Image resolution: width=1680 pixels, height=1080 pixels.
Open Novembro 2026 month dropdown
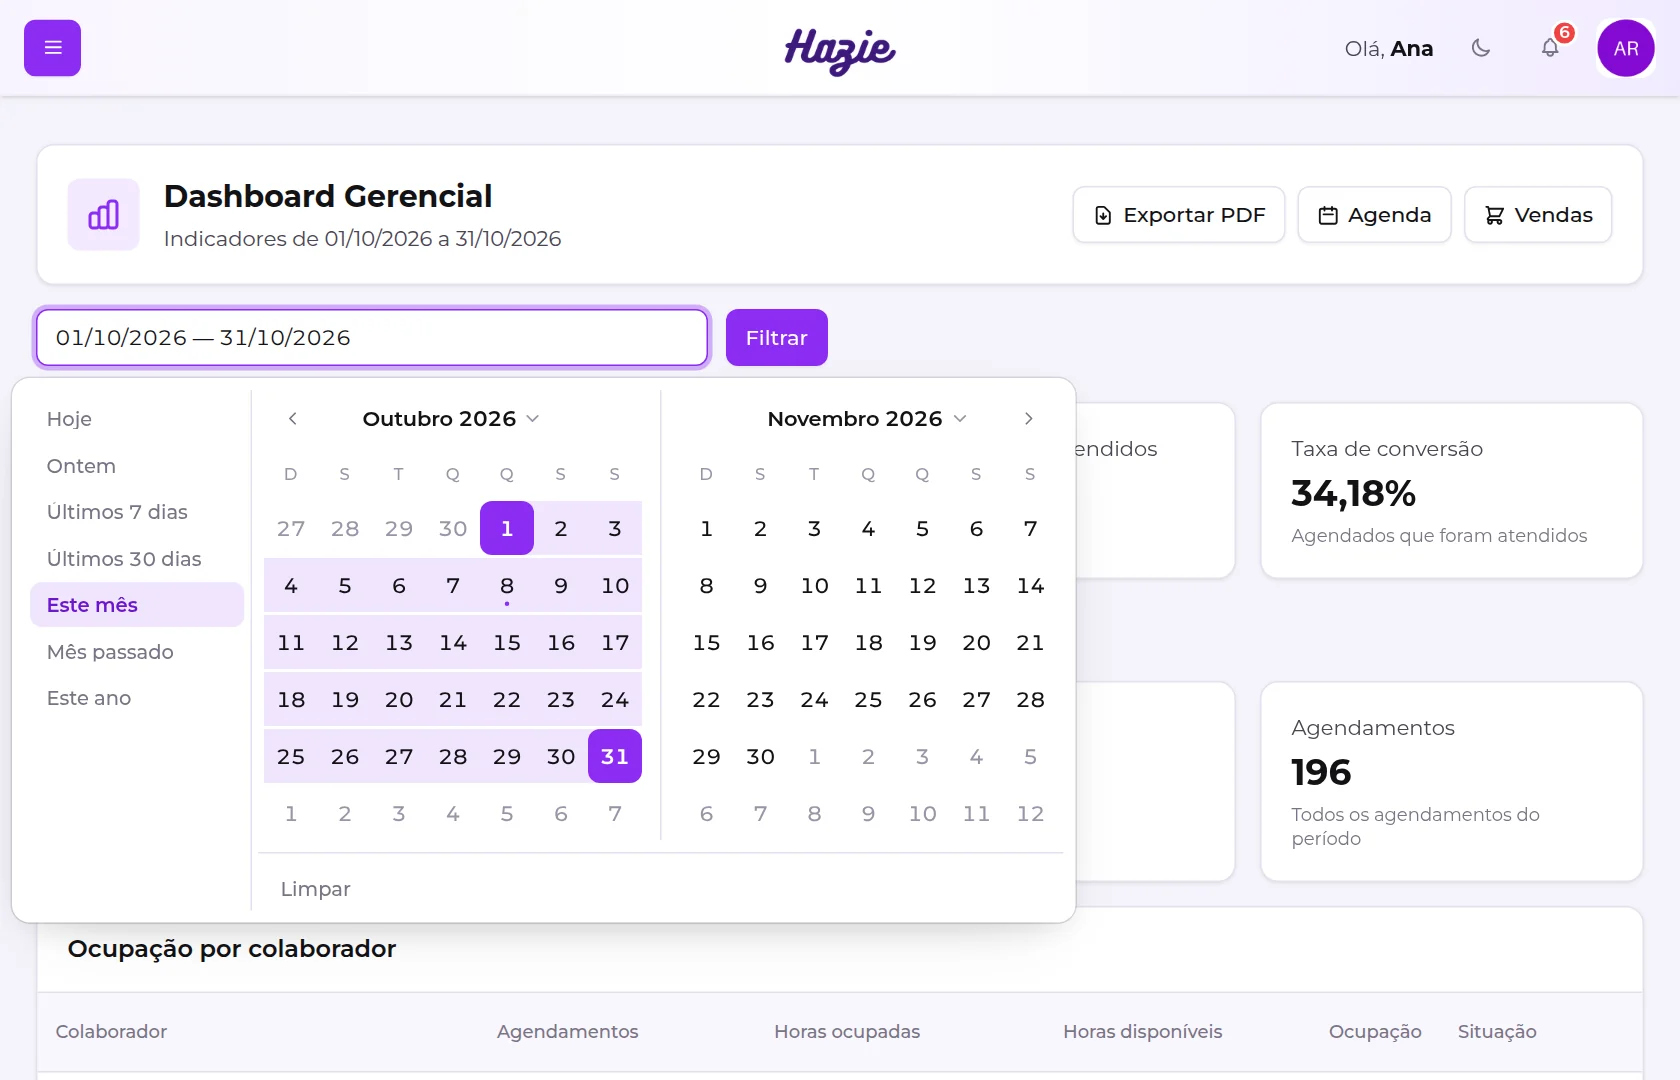pos(867,419)
